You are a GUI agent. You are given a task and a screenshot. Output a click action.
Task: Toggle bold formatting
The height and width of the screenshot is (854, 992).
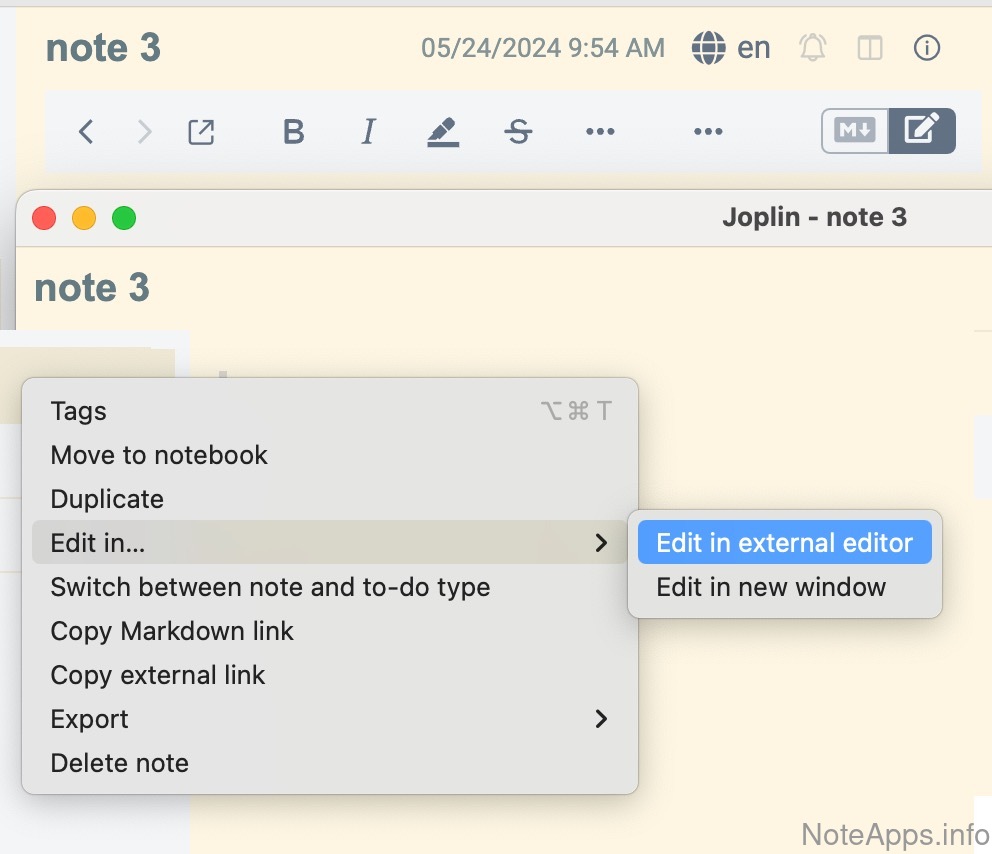tap(293, 131)
